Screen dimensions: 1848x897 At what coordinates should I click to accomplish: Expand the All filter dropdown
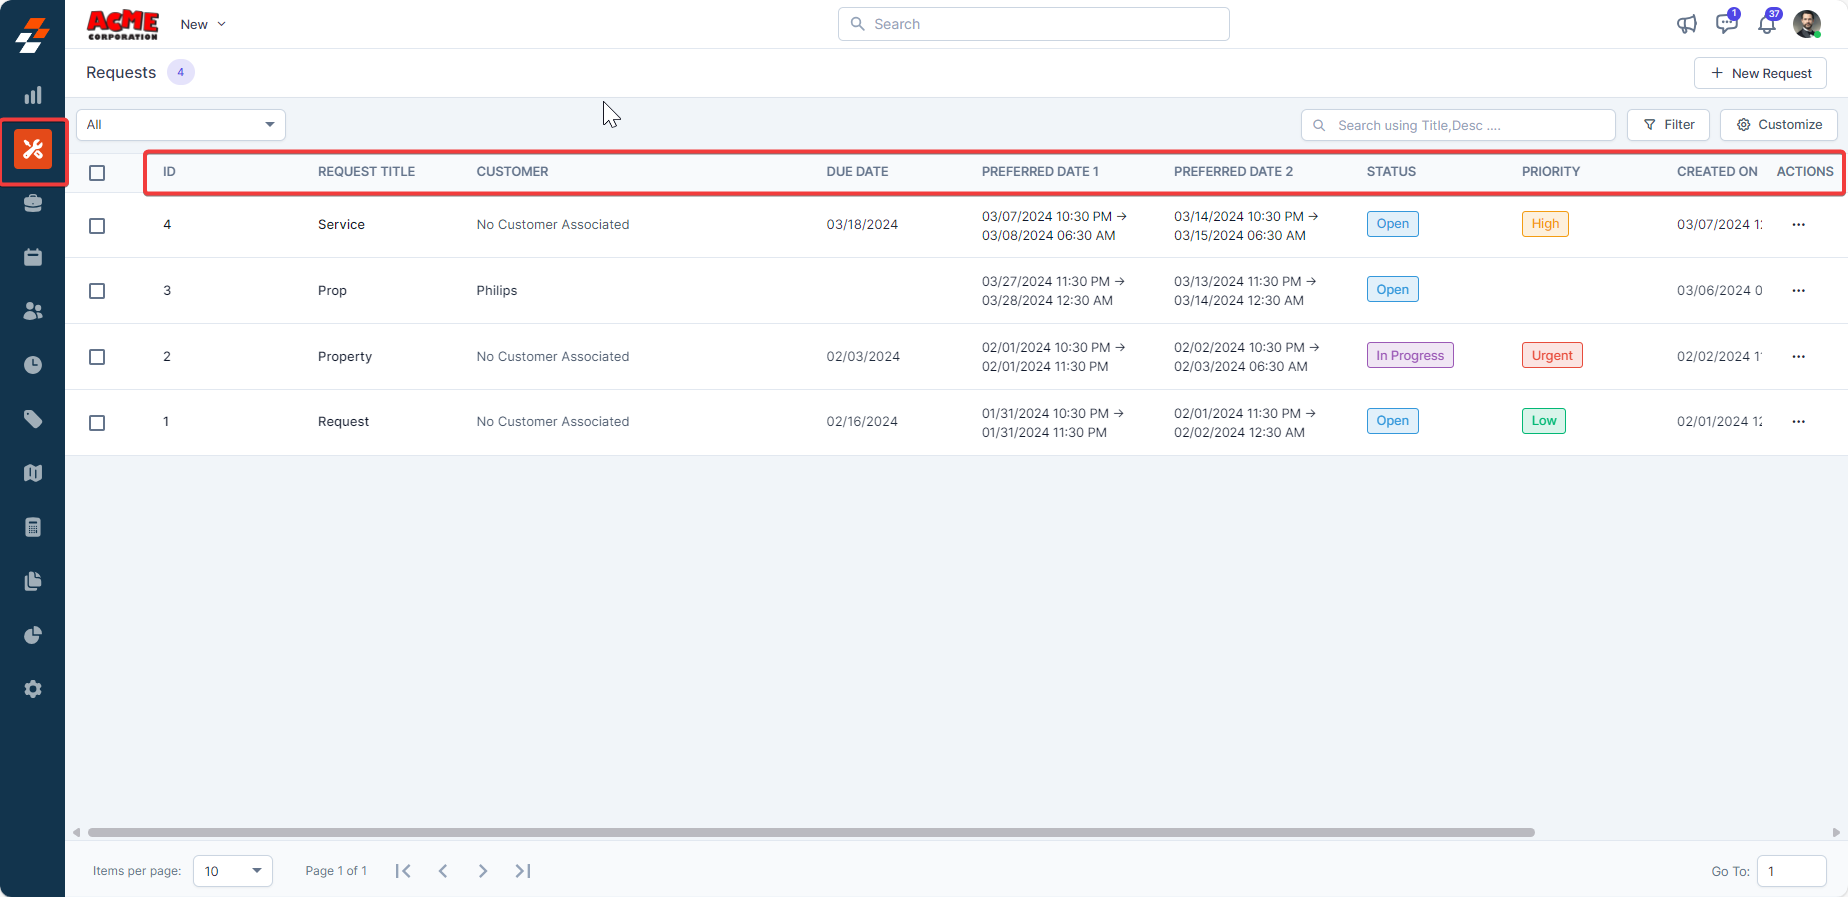pos(181,125)
